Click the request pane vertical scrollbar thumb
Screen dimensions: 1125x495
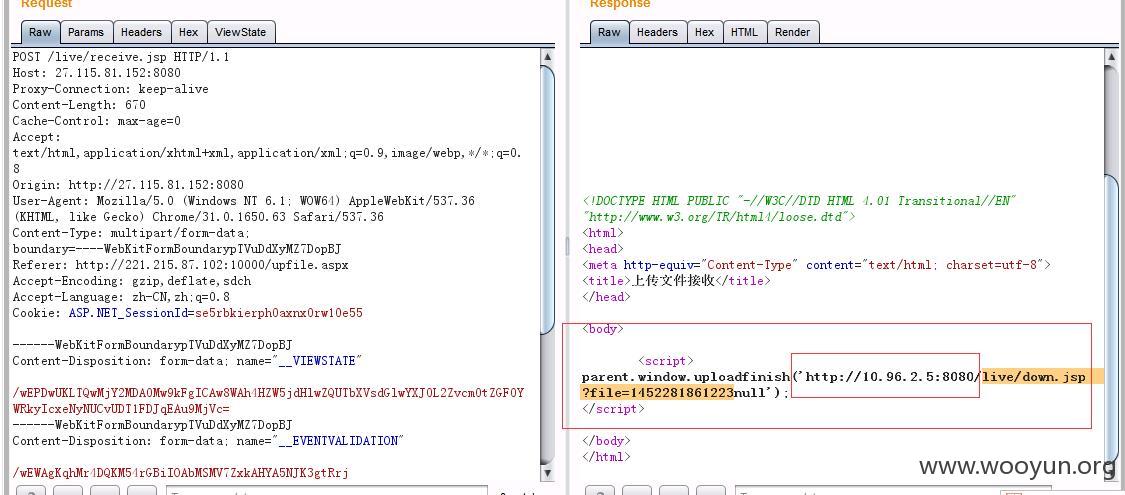547,199
